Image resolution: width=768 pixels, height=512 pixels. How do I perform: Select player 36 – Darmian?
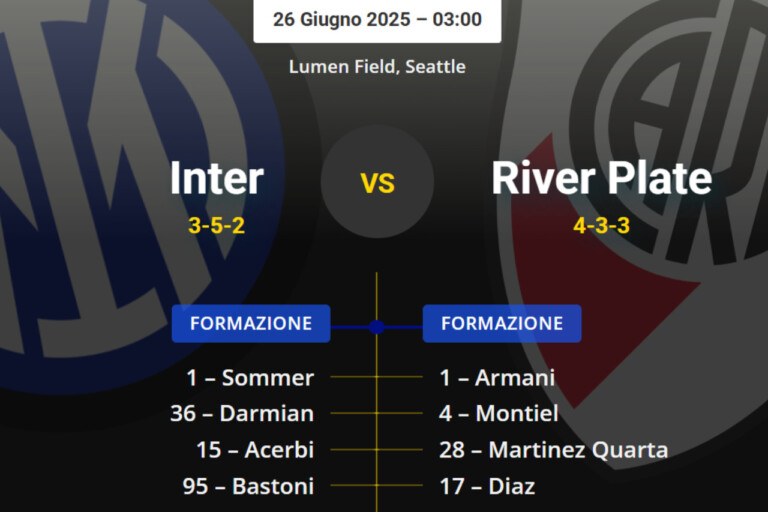242,413
